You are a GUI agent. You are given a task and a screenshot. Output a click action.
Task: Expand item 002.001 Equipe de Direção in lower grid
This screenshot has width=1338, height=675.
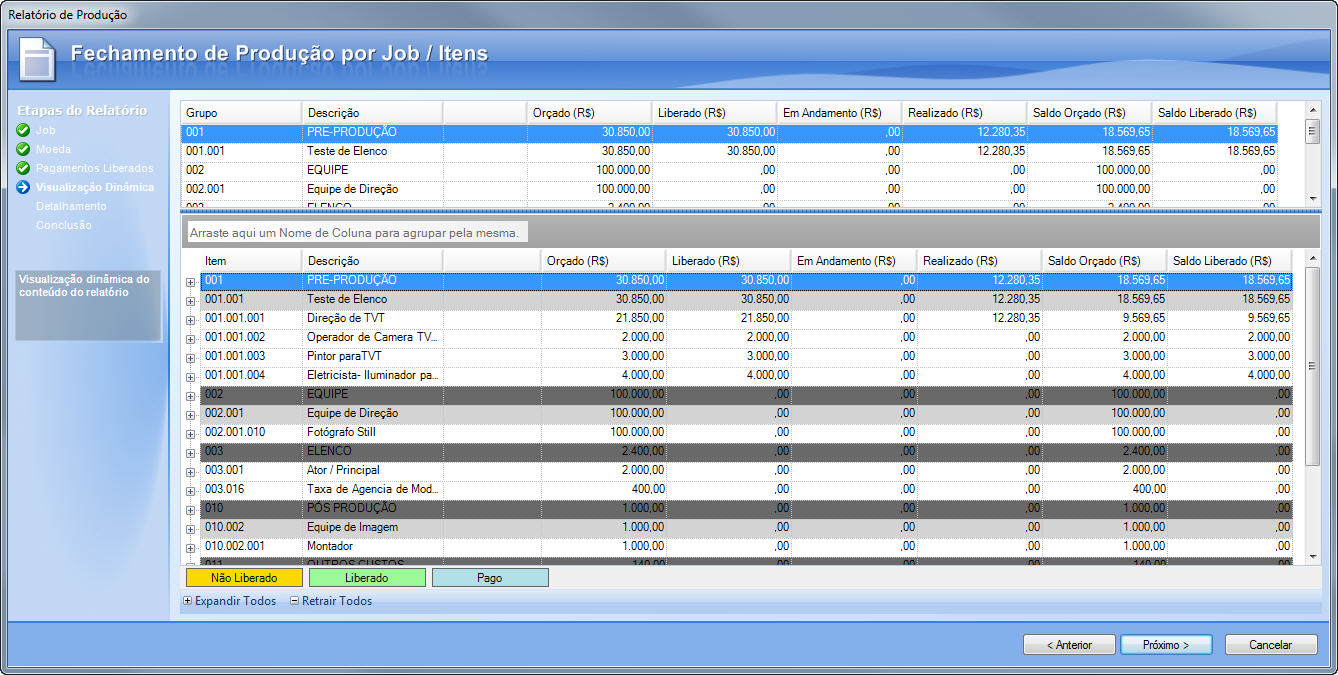(190, 414)
